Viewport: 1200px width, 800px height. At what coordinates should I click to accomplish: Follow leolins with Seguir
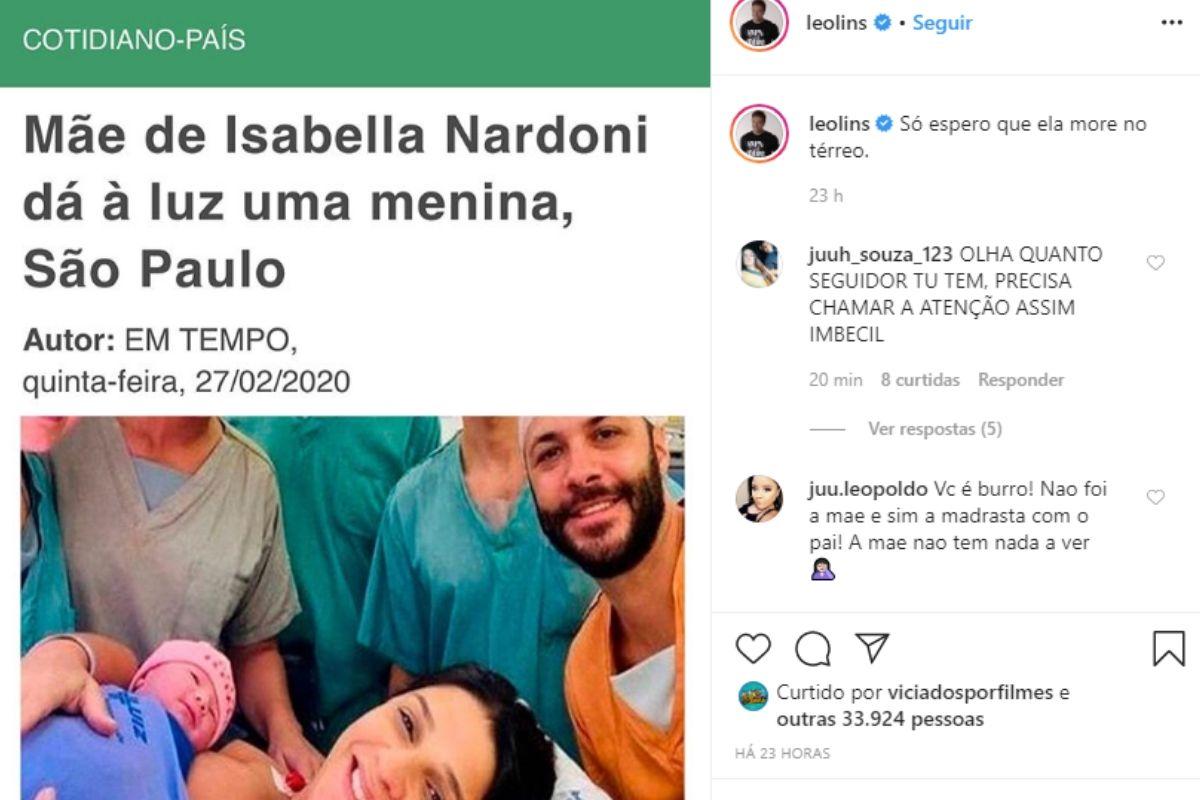pos(942,22)
